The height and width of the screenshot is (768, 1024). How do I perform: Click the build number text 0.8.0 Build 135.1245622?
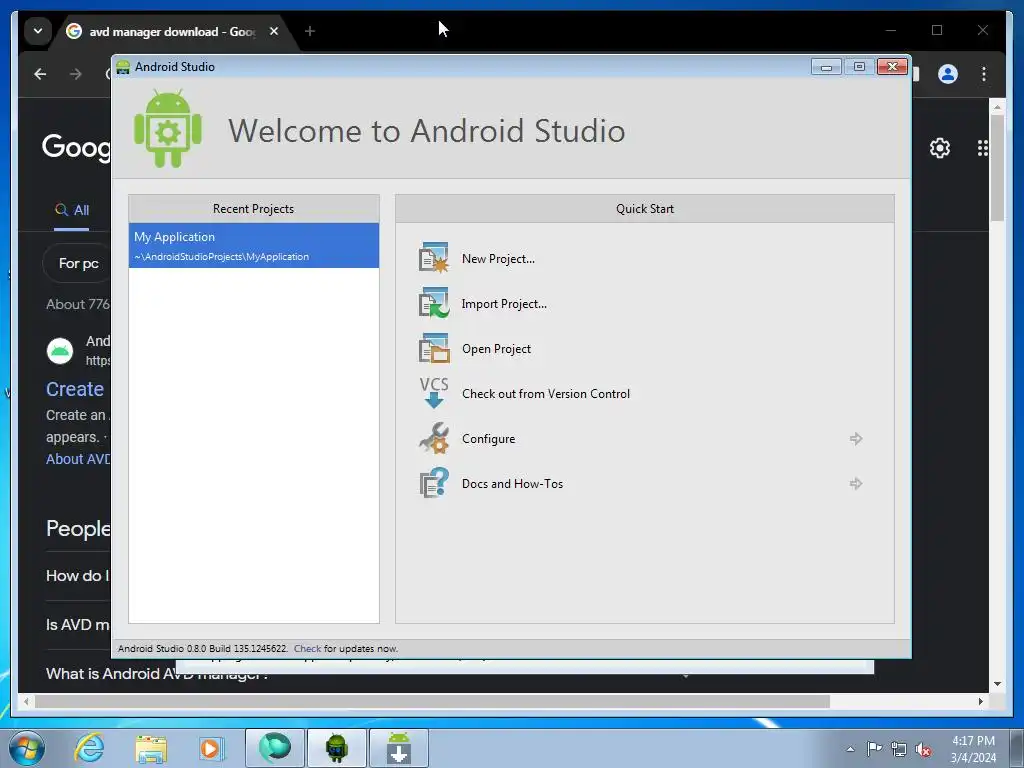[x=237, y=648]
